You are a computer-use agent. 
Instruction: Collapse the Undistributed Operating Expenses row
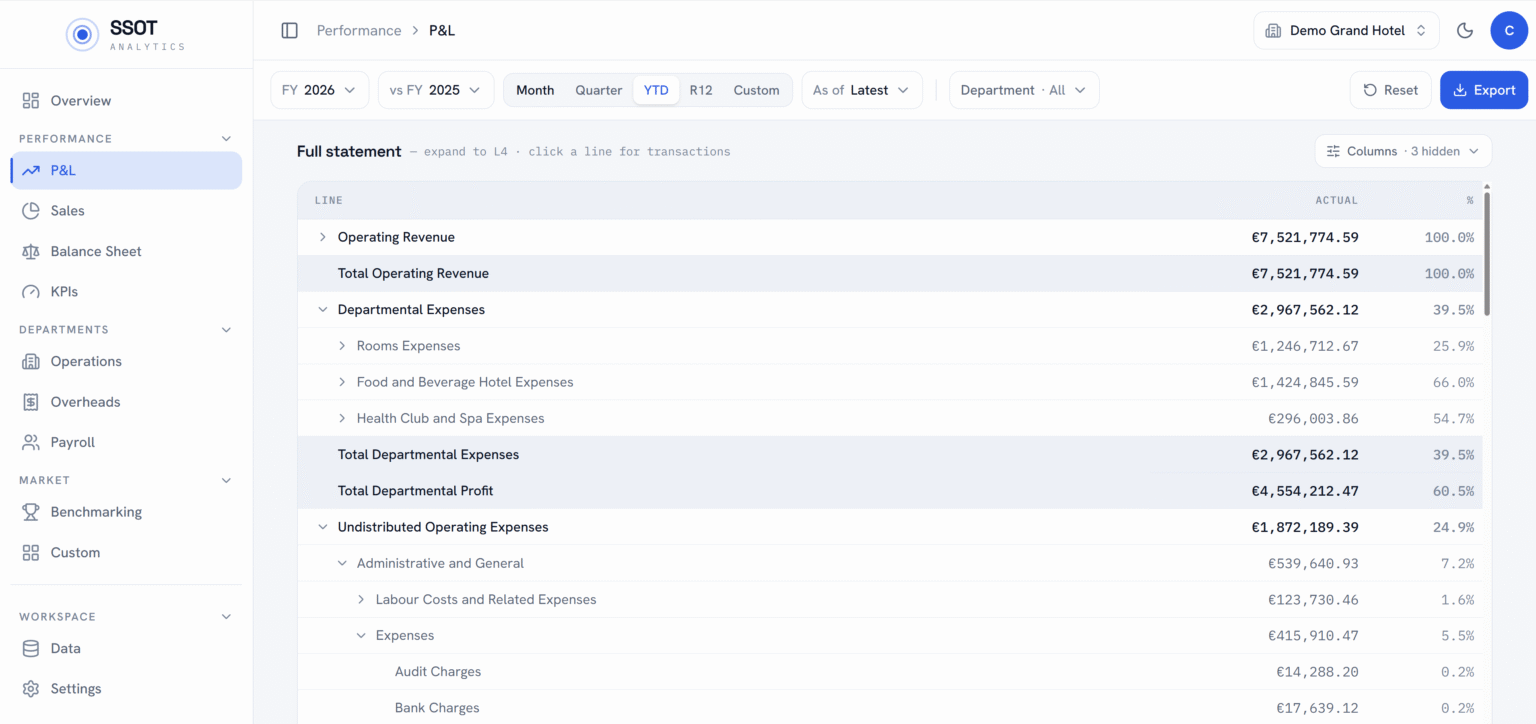tap(323, 527)
